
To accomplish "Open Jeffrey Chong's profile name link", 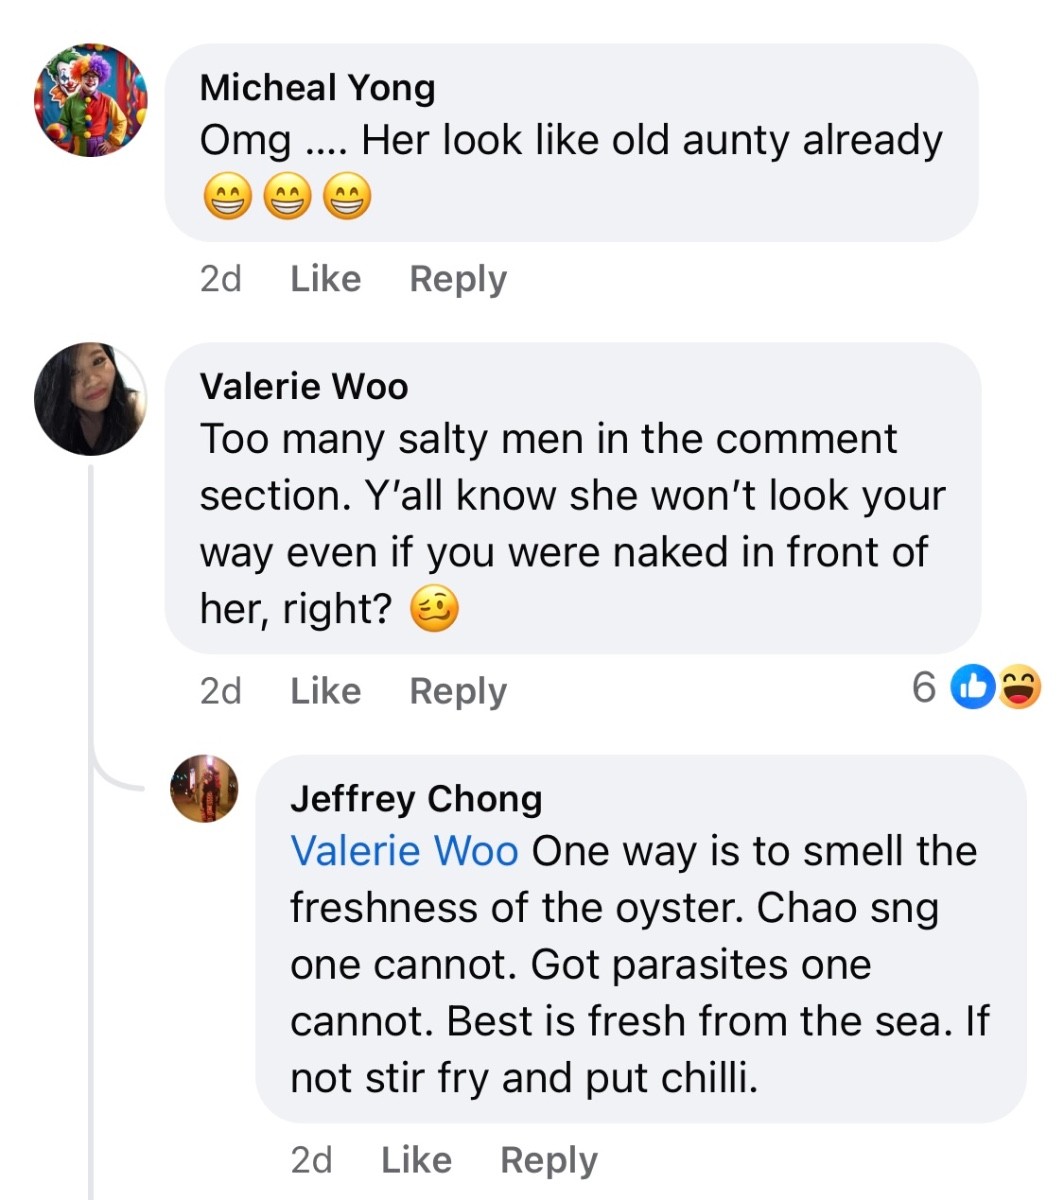I will [416, 798].
